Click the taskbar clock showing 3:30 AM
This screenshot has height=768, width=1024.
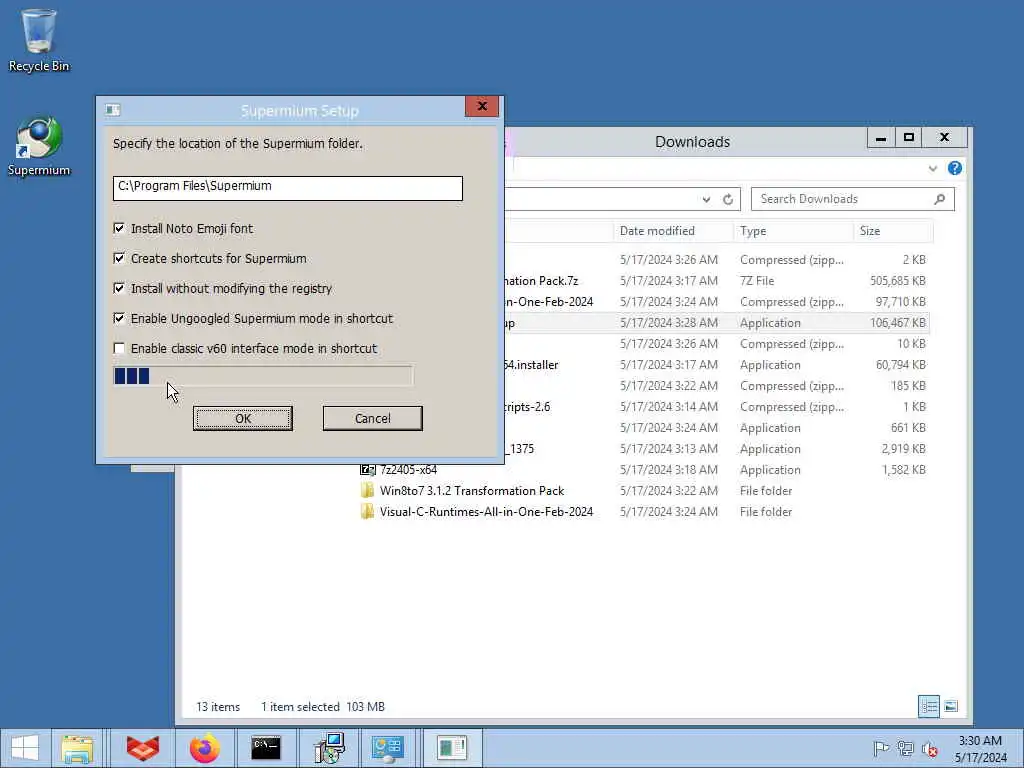point(980,748)
